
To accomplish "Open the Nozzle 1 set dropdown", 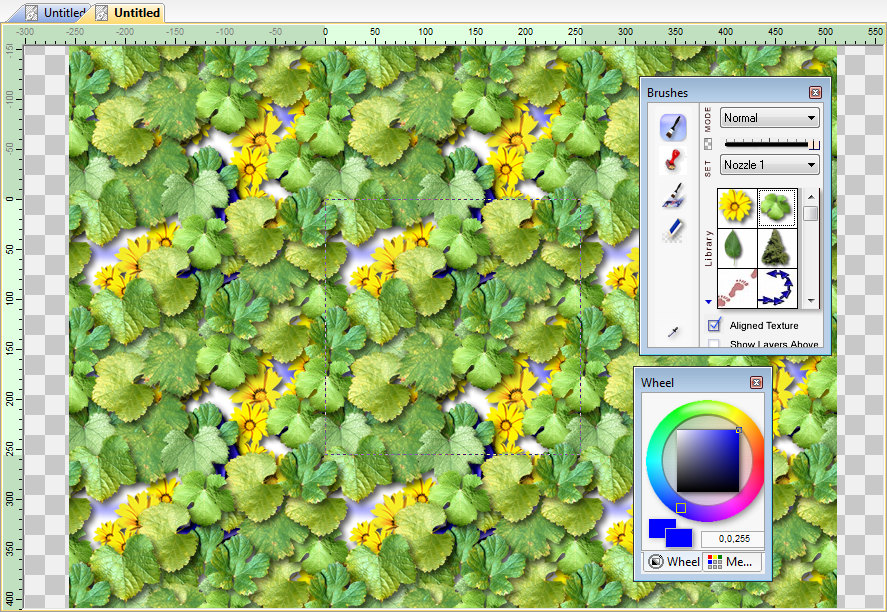I will coord(769,165).
